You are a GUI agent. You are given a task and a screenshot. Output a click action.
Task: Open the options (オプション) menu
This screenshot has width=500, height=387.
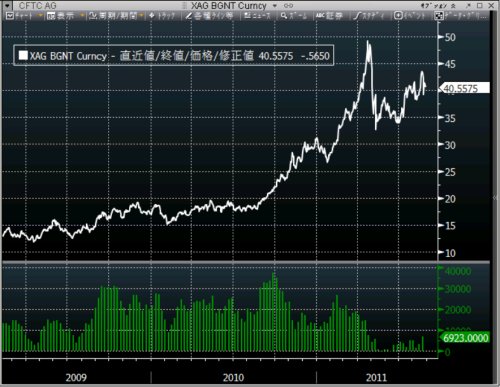click(x=434, y=6)
